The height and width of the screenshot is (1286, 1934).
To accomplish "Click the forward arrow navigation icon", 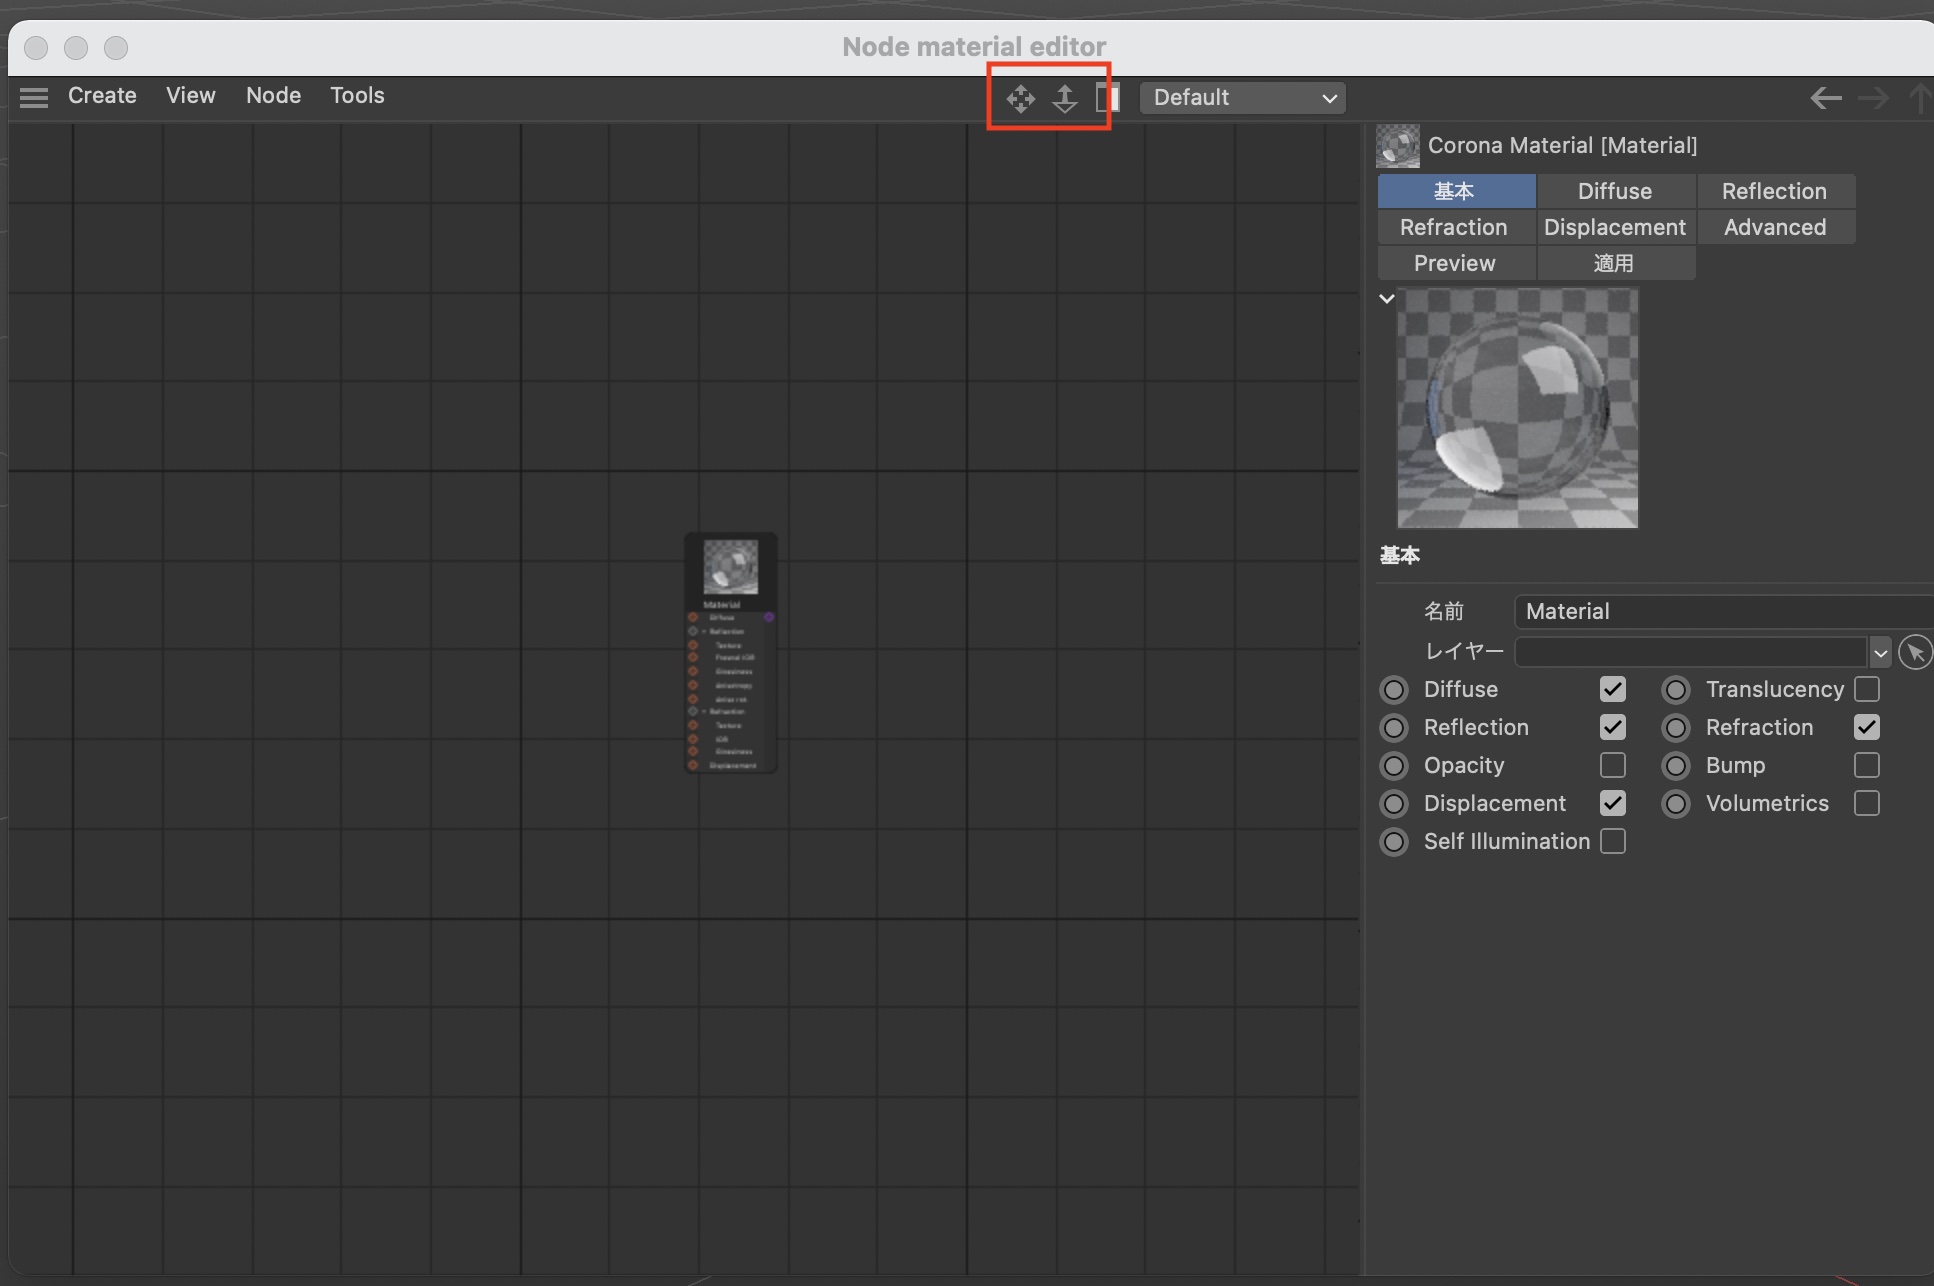I will 1873,98.
